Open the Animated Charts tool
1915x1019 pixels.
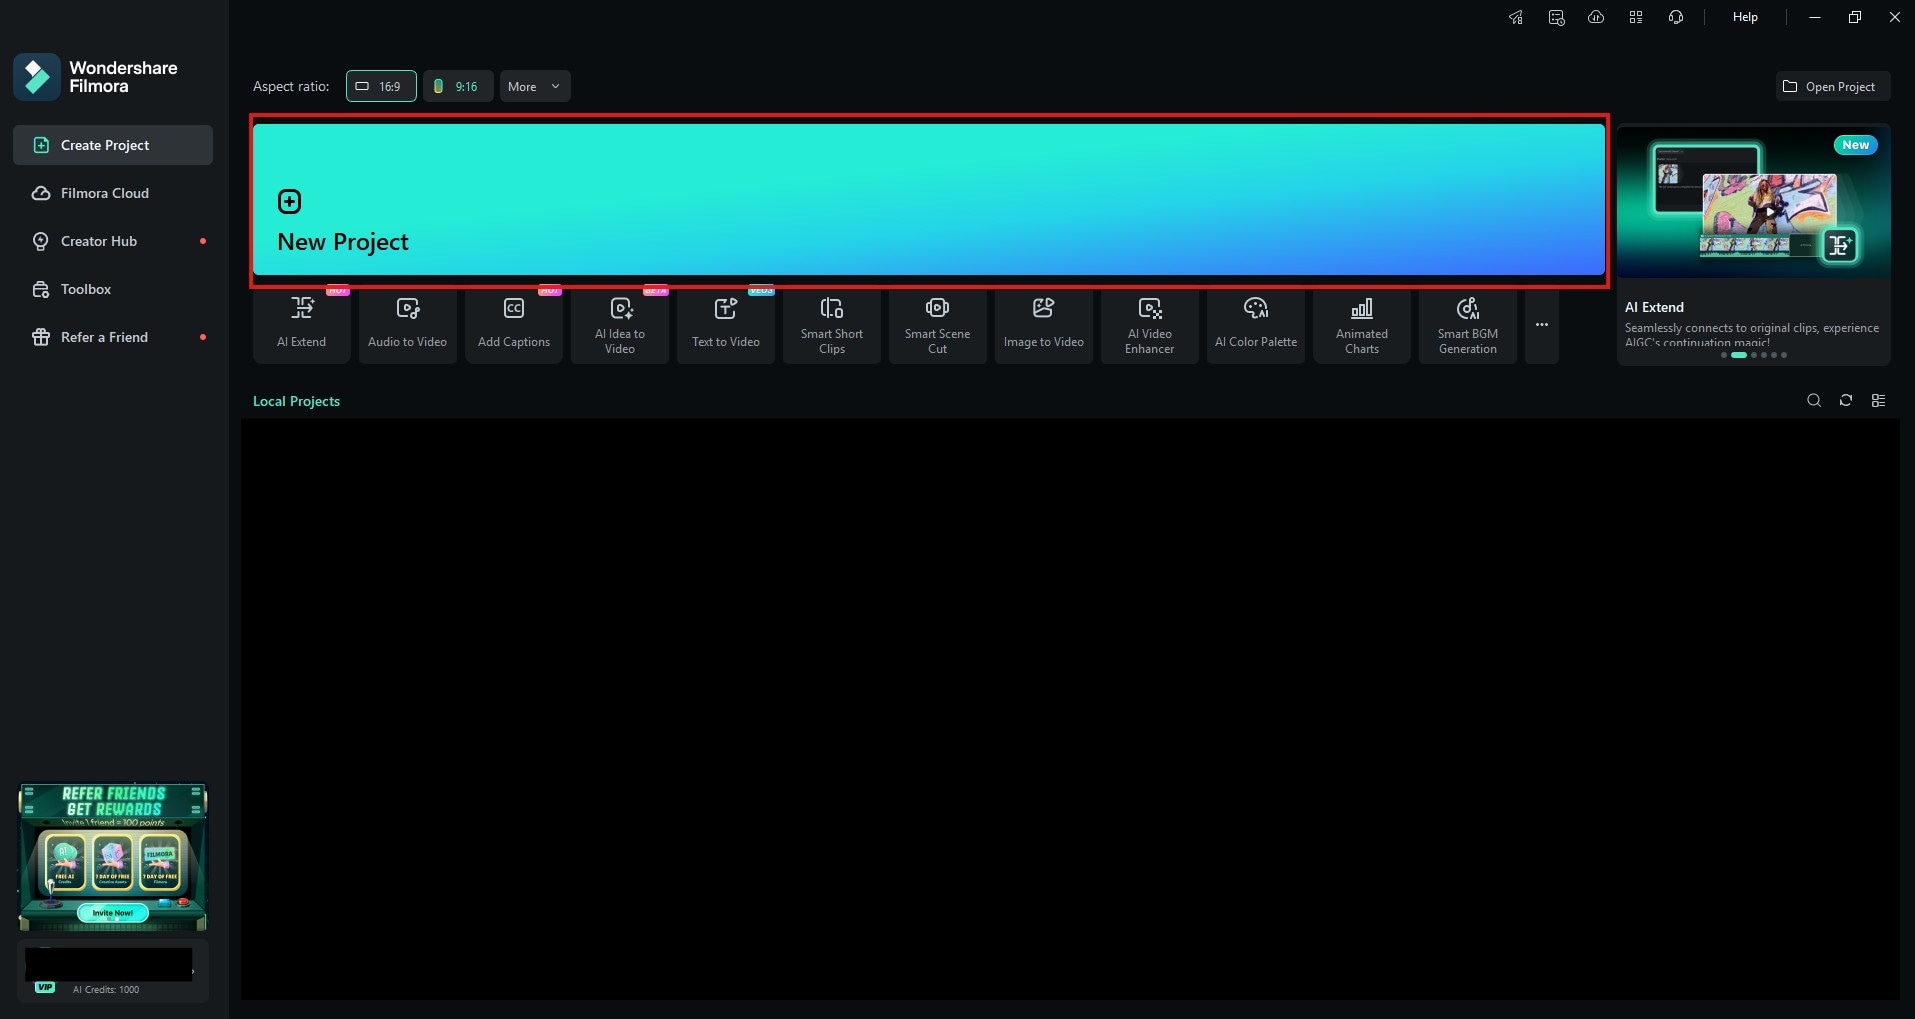point(1362,326)
